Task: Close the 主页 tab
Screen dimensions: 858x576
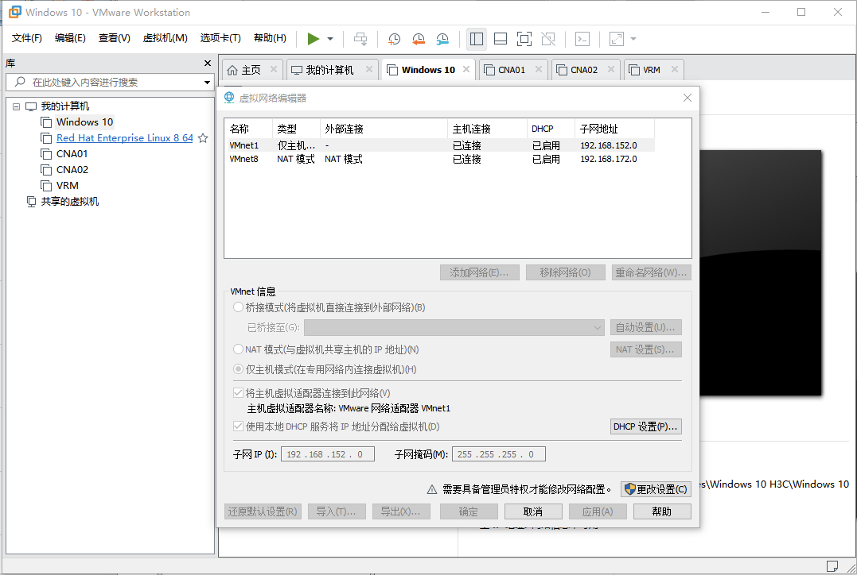Action: click(274, 69)
